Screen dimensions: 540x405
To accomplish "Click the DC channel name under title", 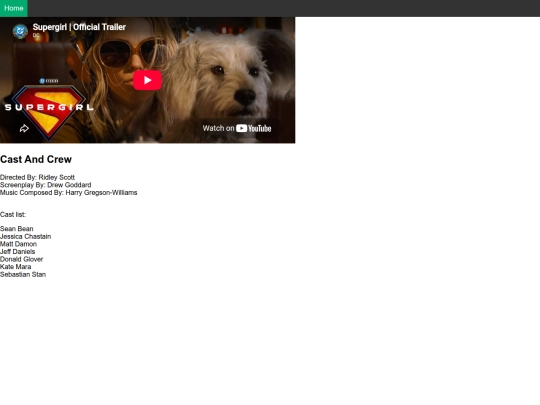I will (36, 35).
